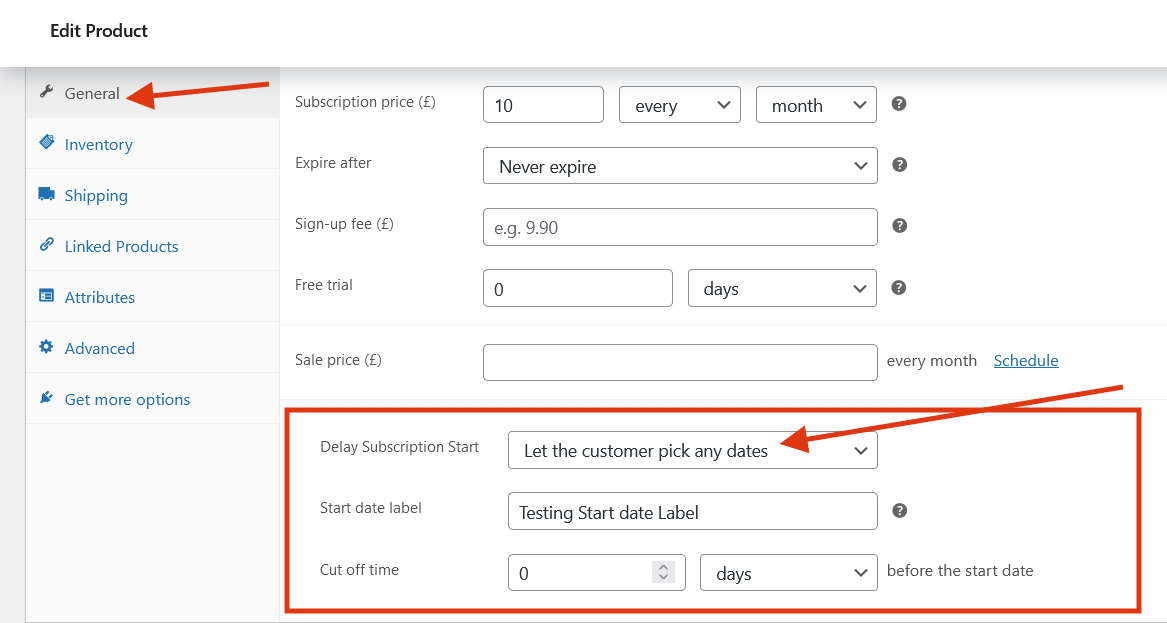Select the Attributes panel icon
Image resolution: width=1167 pixels, height=623 pixels.
click(46, 297)
